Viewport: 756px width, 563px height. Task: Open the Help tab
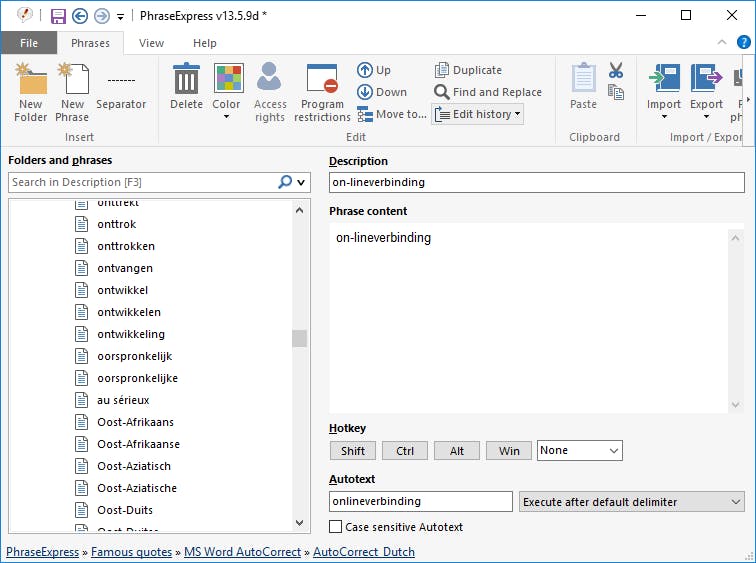pyautogui.click(x=204, y=43)
